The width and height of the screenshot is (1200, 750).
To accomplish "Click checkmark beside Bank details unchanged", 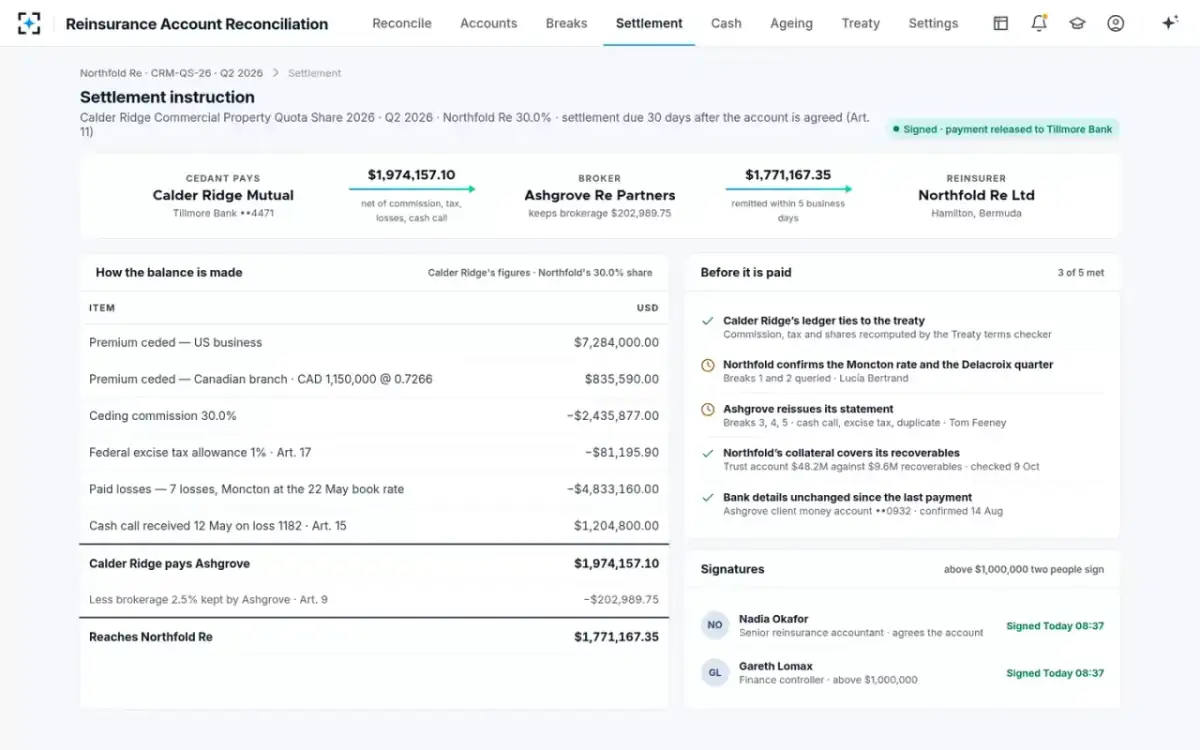I will 708,497.
